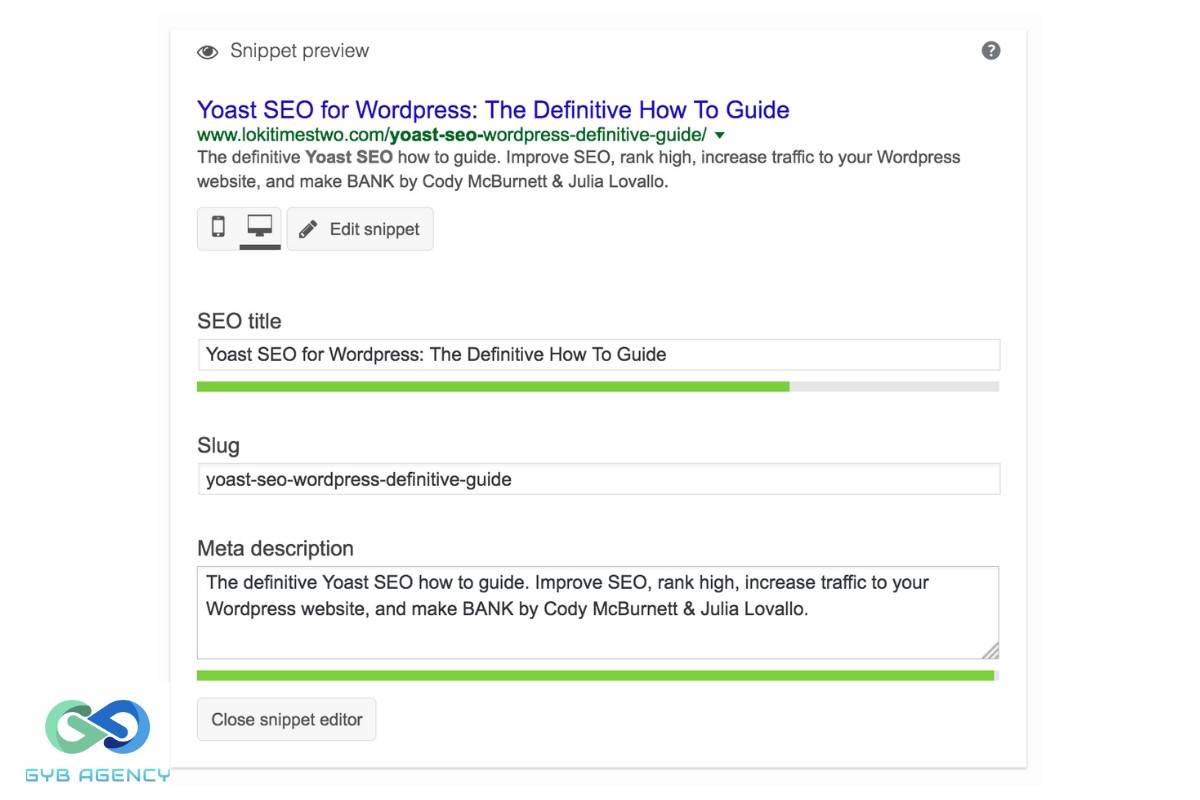Click the Slug label
This screenshot has height=800, width=1200.
218,446
